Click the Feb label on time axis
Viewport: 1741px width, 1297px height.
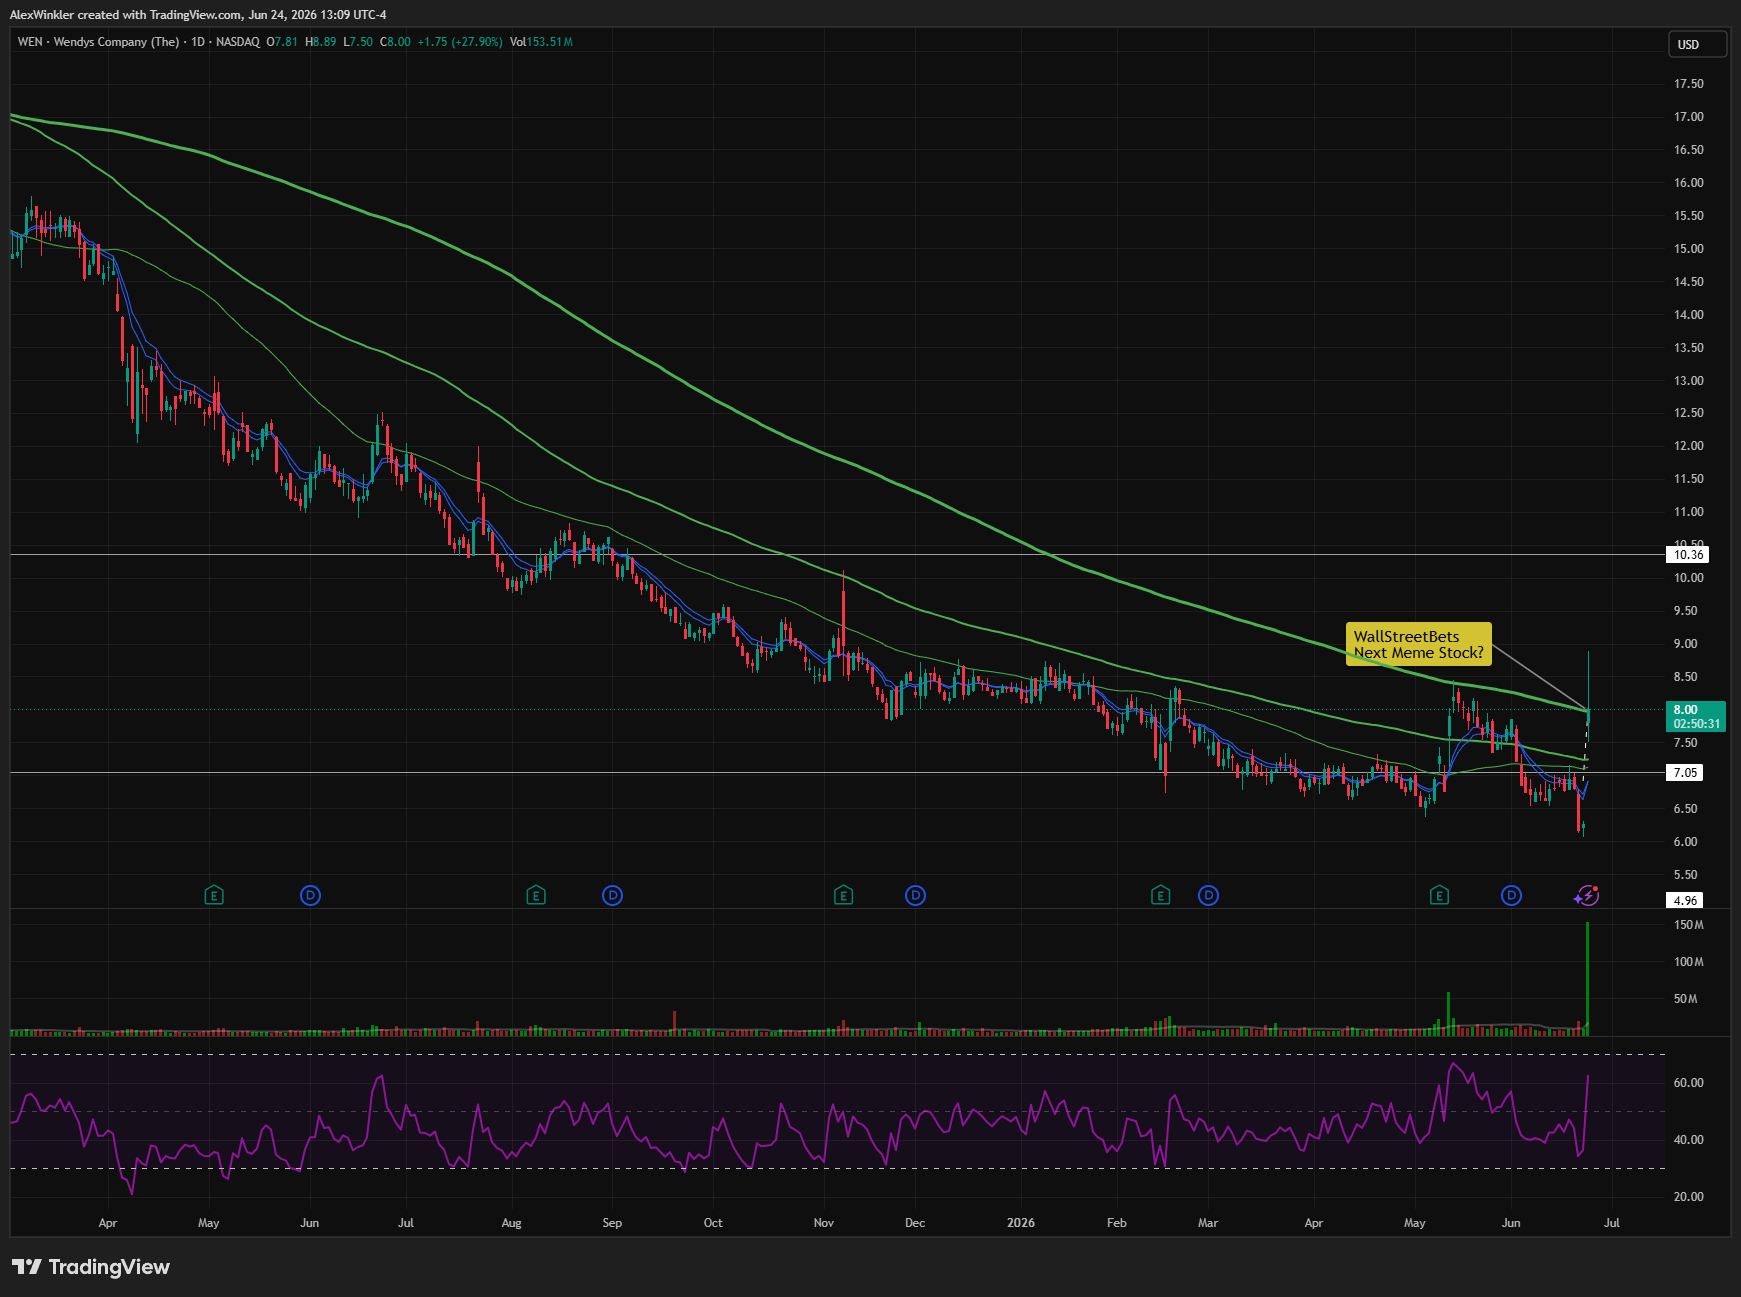[1117, 1223]
